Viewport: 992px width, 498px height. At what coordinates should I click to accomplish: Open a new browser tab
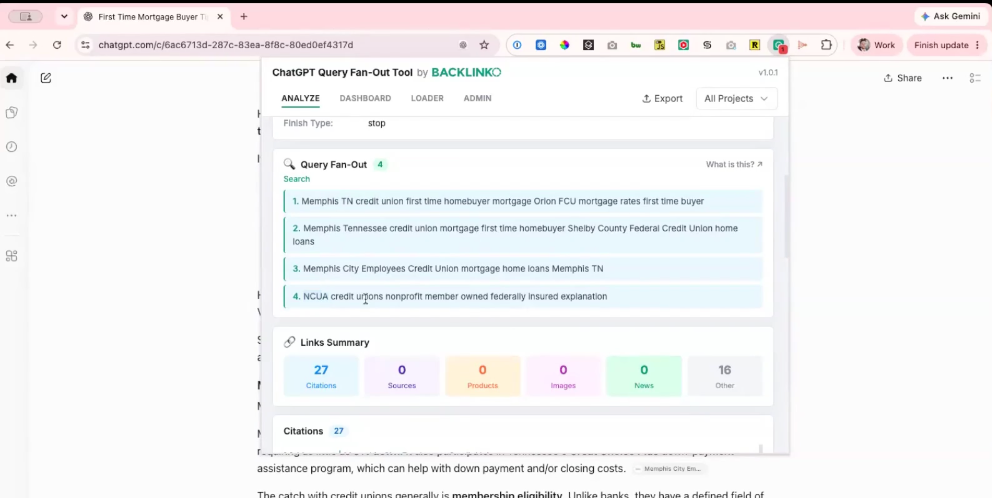pyautogui.click(x=244, y=16)
